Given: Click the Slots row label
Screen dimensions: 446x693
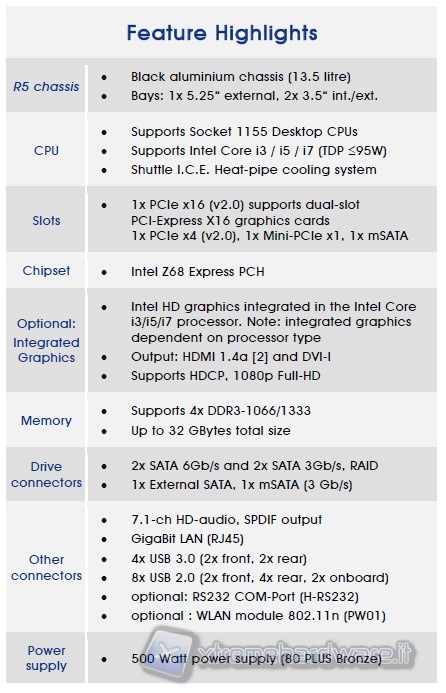Looking at the screenshot, I should pos(46,221).
